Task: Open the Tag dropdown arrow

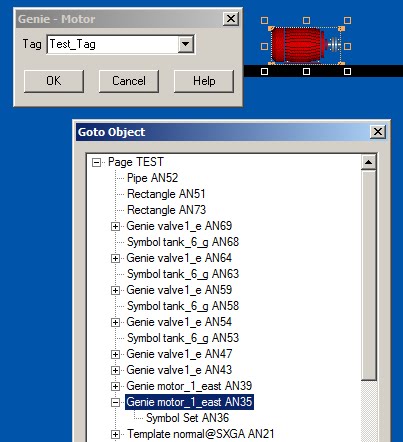Action: 185,44
